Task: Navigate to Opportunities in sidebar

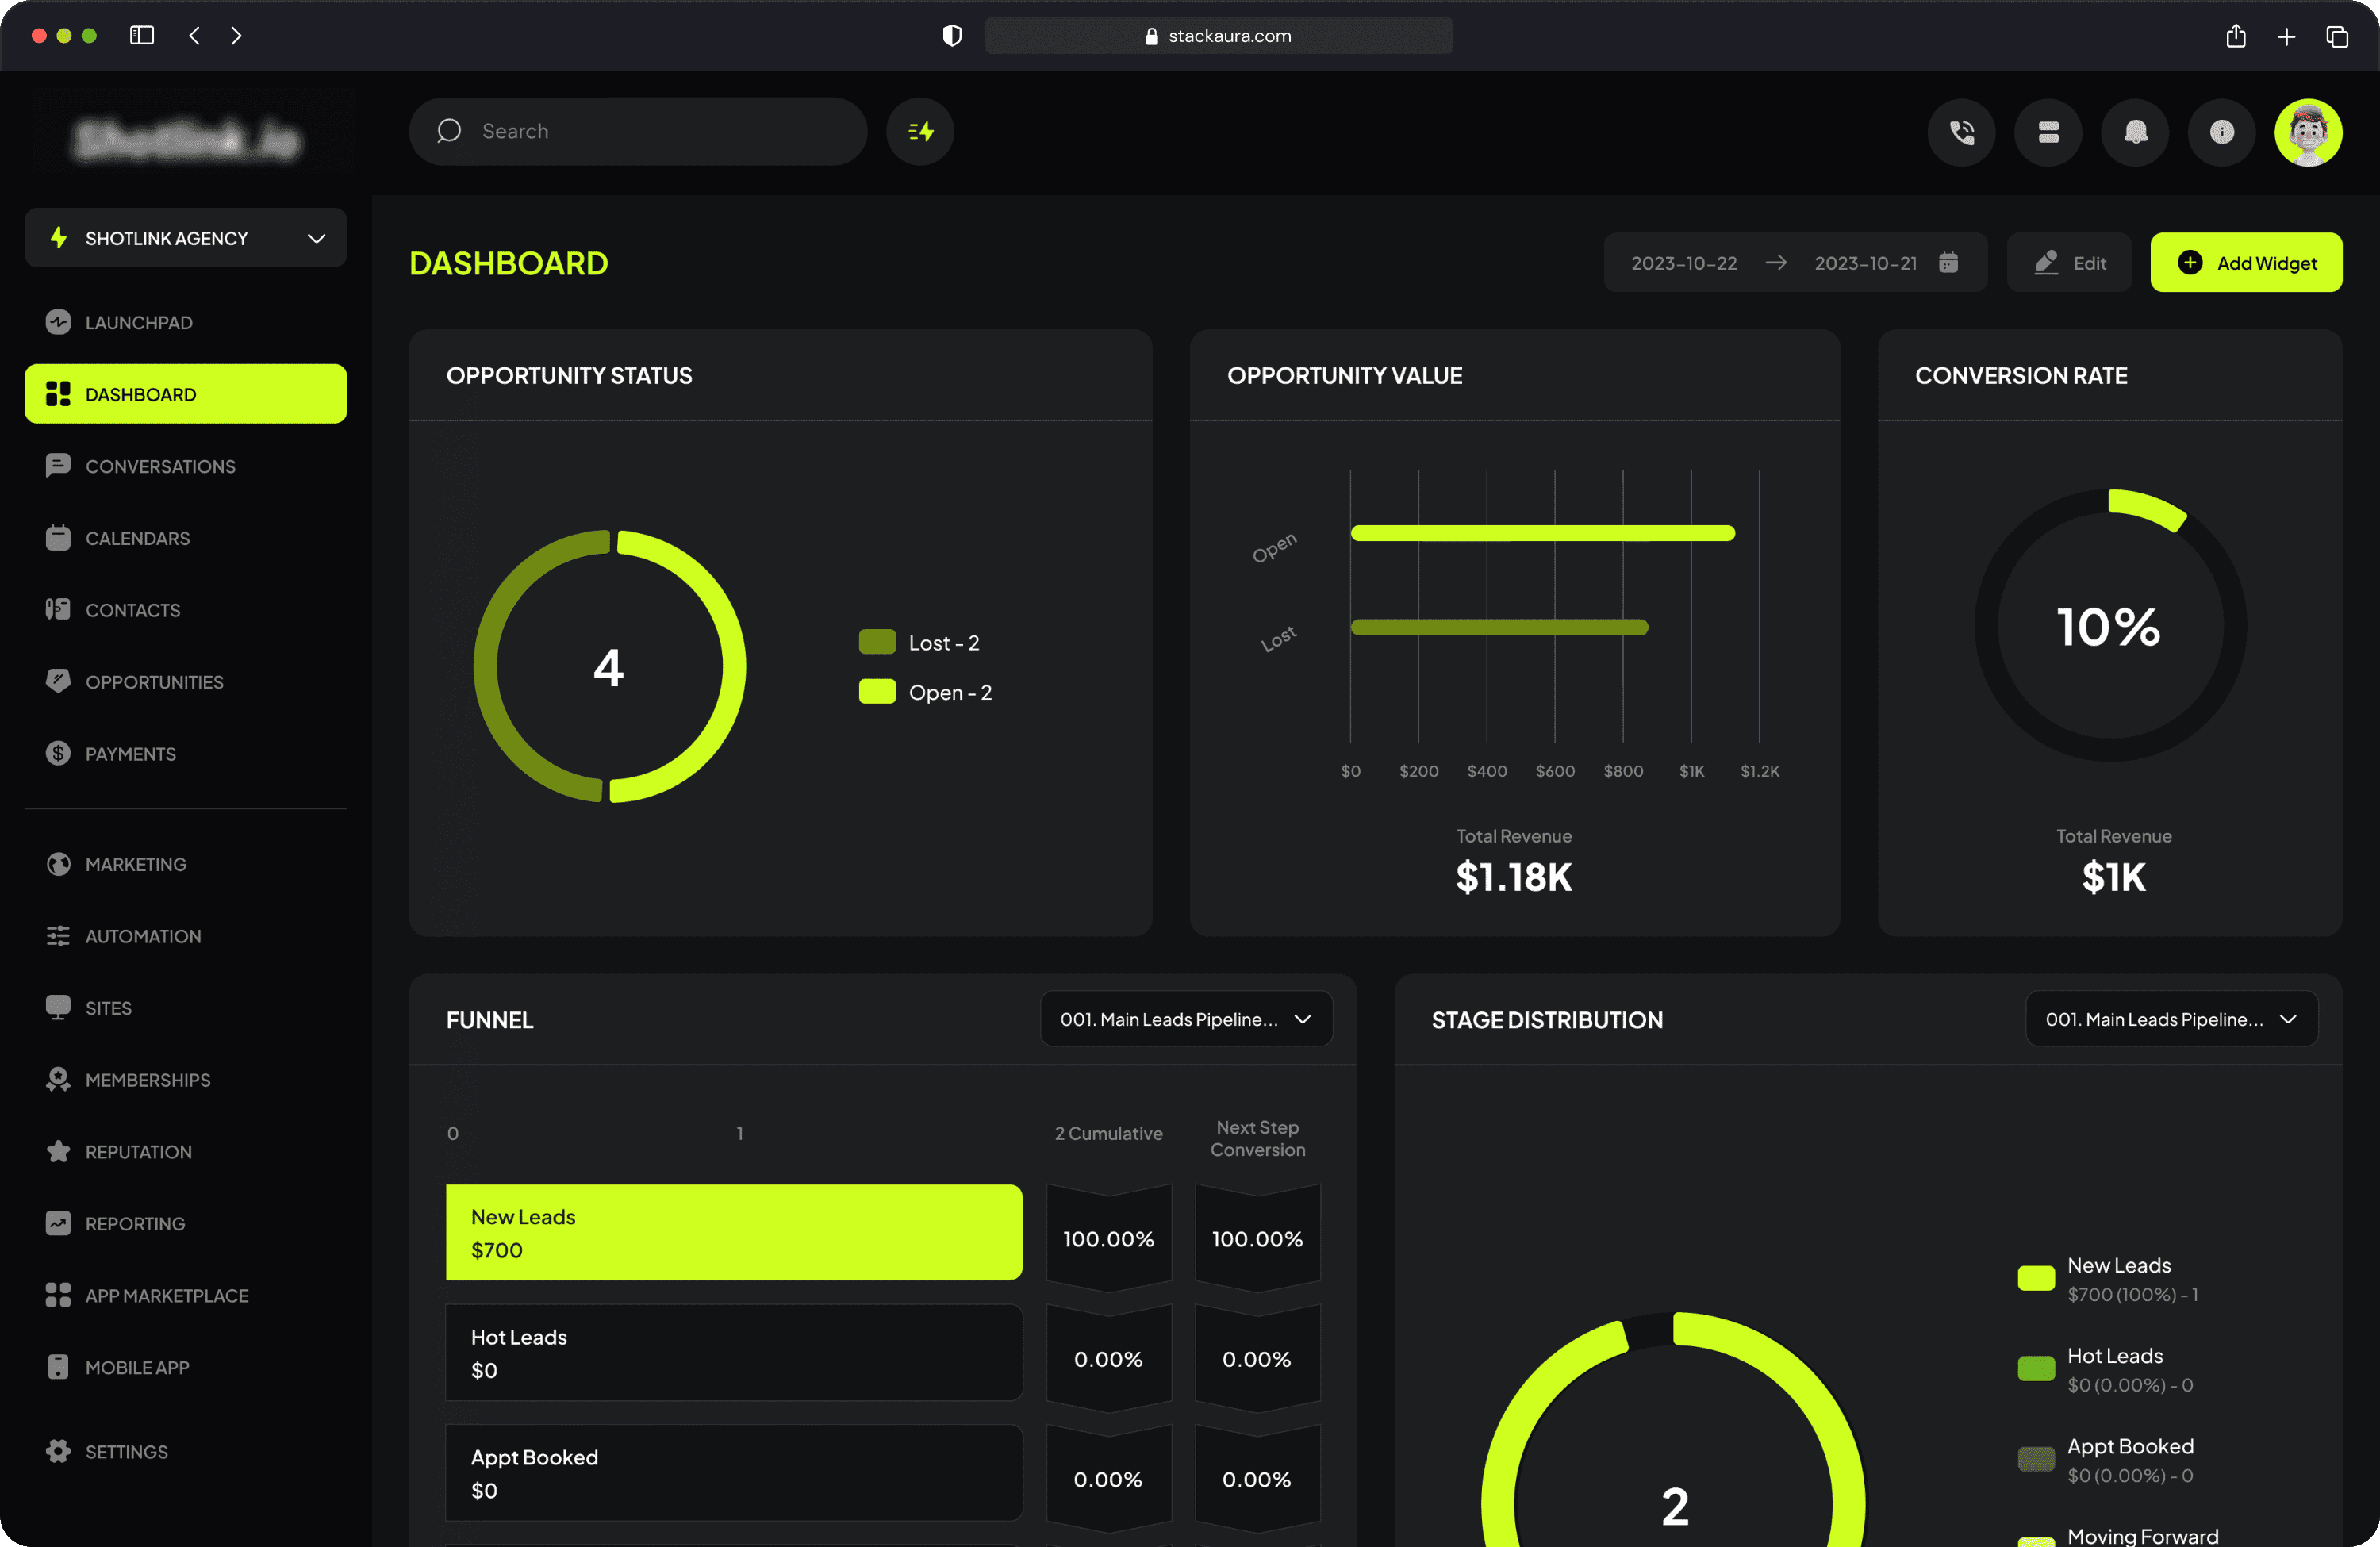Action: click(154, 682)
